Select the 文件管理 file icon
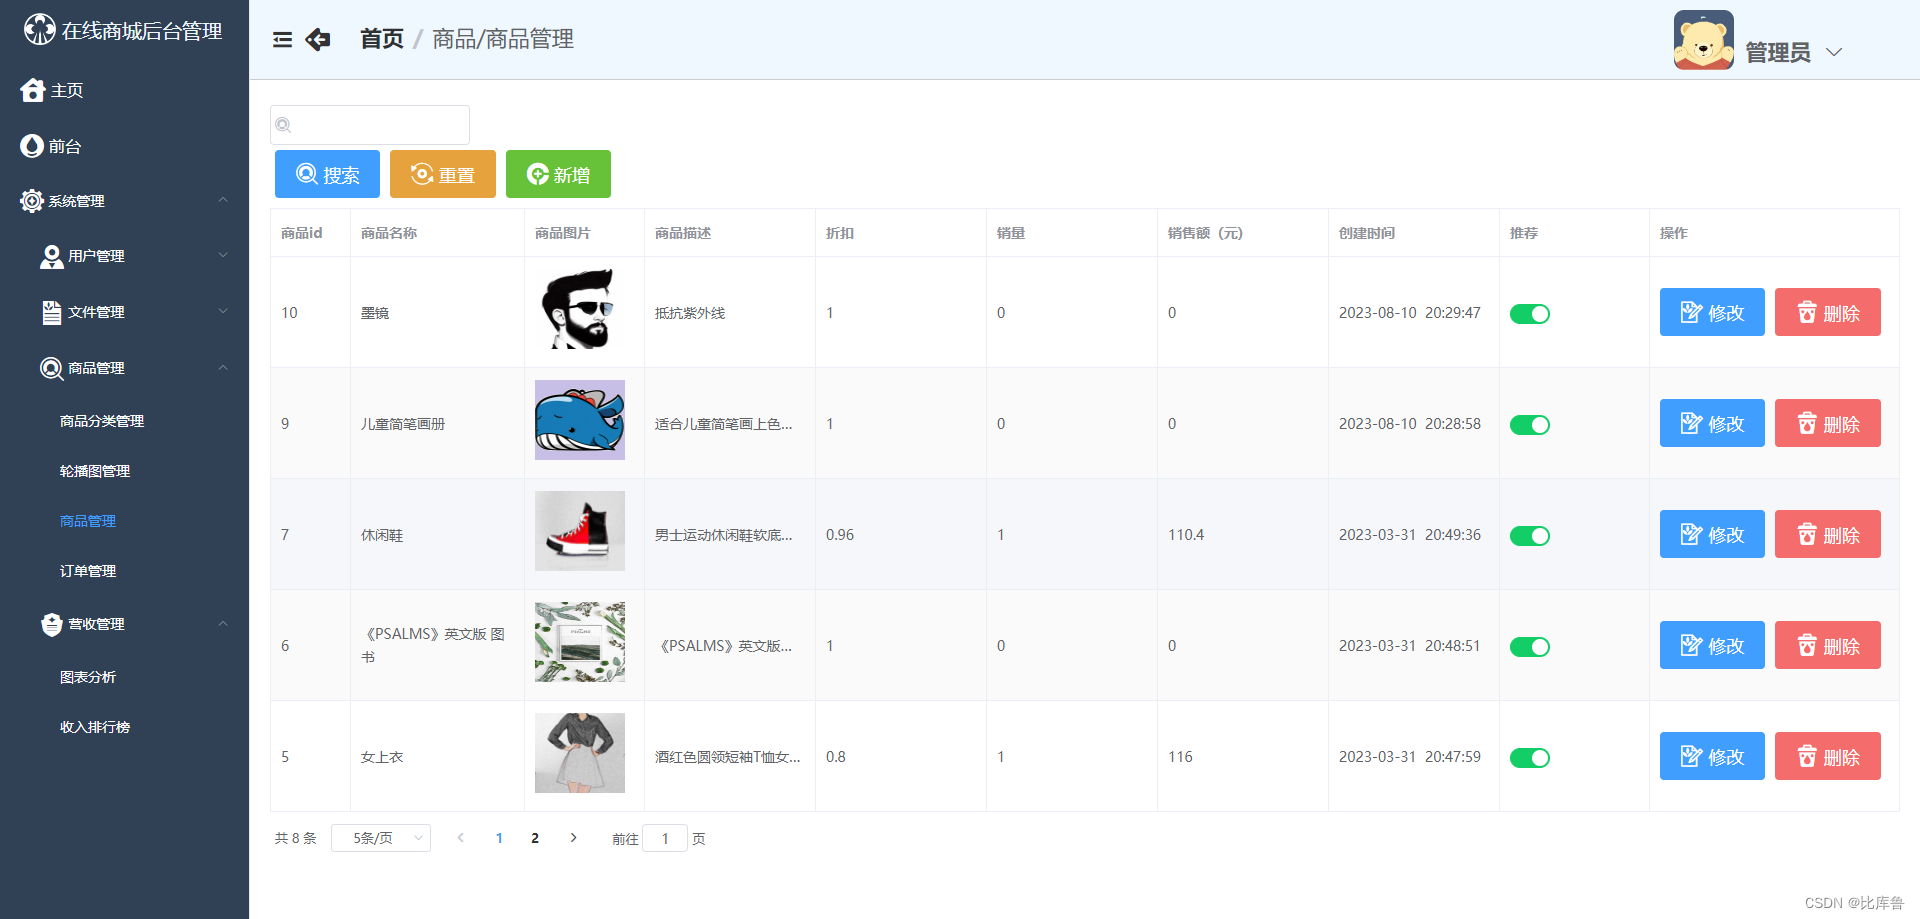 (51, 311)
